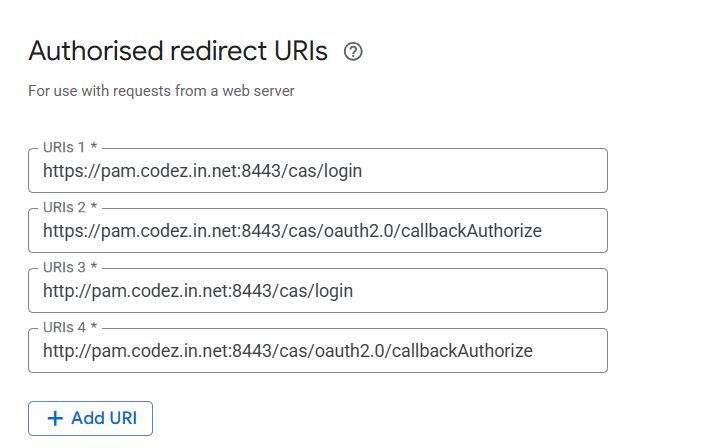Click the 'Authorised redirect URIs' heading
This screenshot has height=448, width=709.
click(x=178, y=52)
